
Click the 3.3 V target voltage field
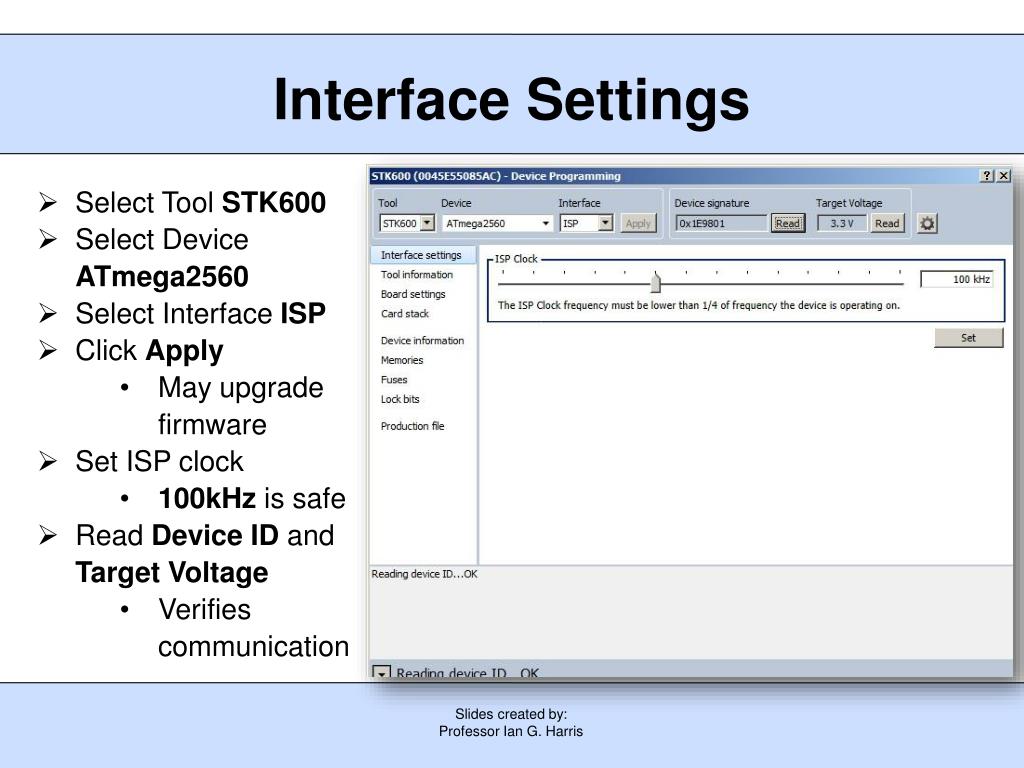pos(842,223)
